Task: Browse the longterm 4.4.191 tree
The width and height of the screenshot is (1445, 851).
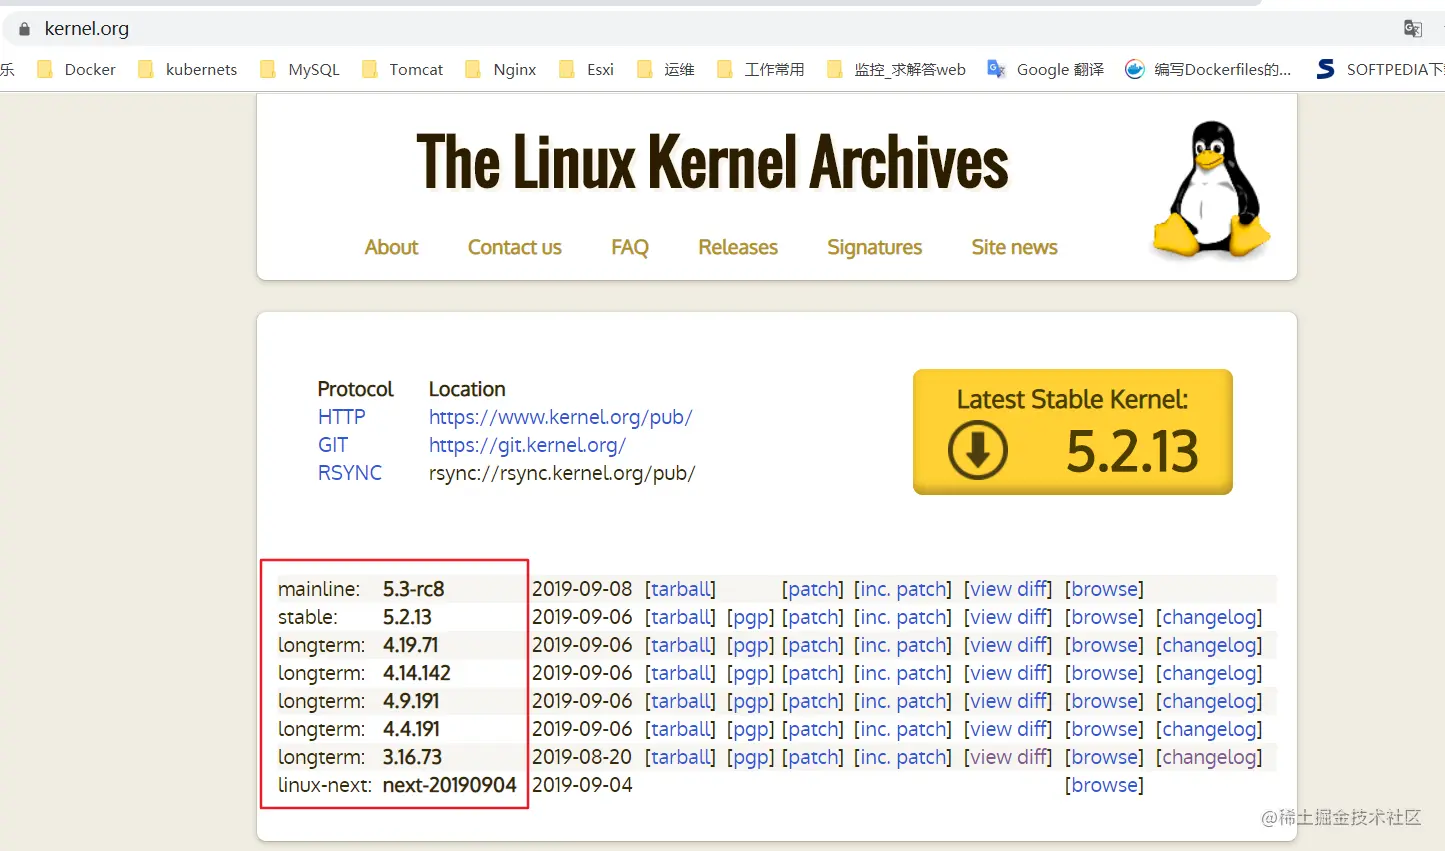Action: pyautogui.click(x=1104, y=729)
